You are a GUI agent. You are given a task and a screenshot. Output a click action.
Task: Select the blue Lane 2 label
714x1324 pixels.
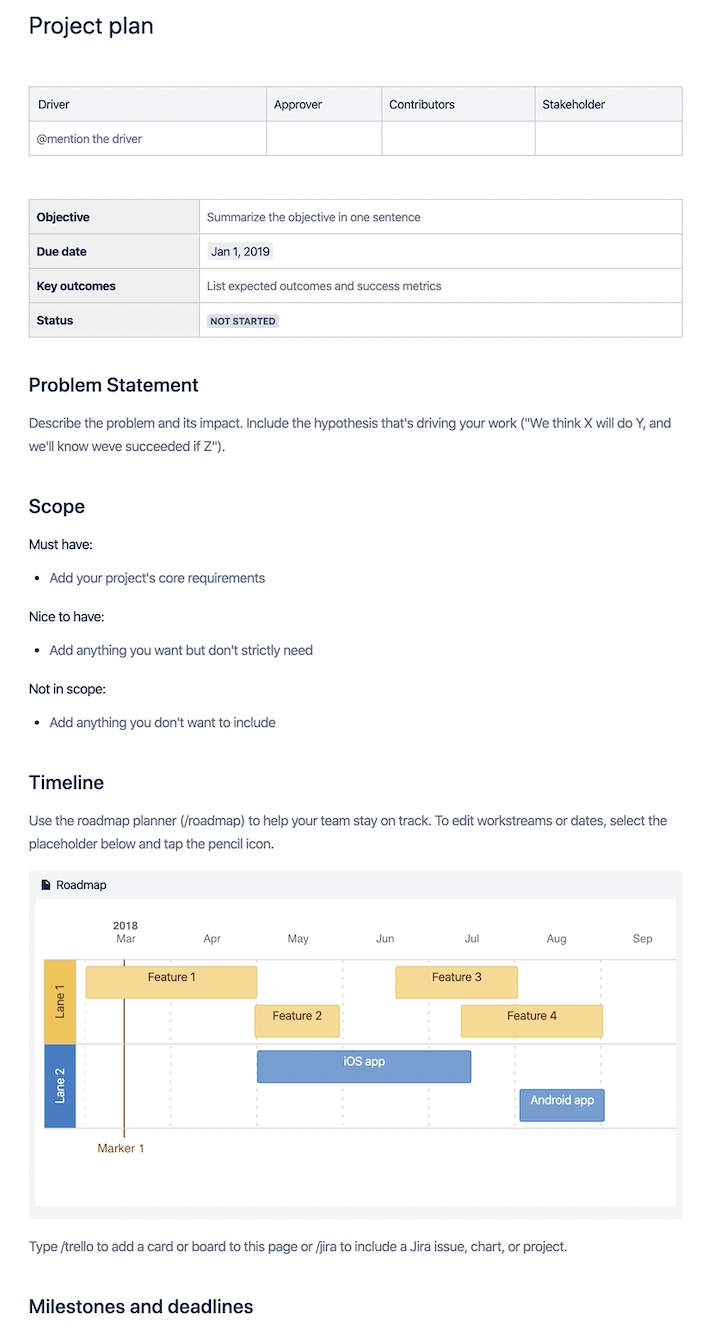(60, 1086)
